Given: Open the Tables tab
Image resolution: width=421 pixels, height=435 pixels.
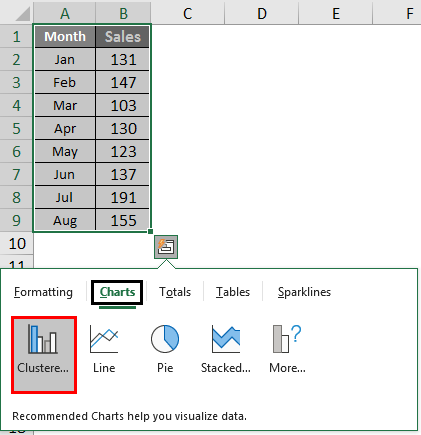Looking at the screenshot, I should tap(233, 292).
